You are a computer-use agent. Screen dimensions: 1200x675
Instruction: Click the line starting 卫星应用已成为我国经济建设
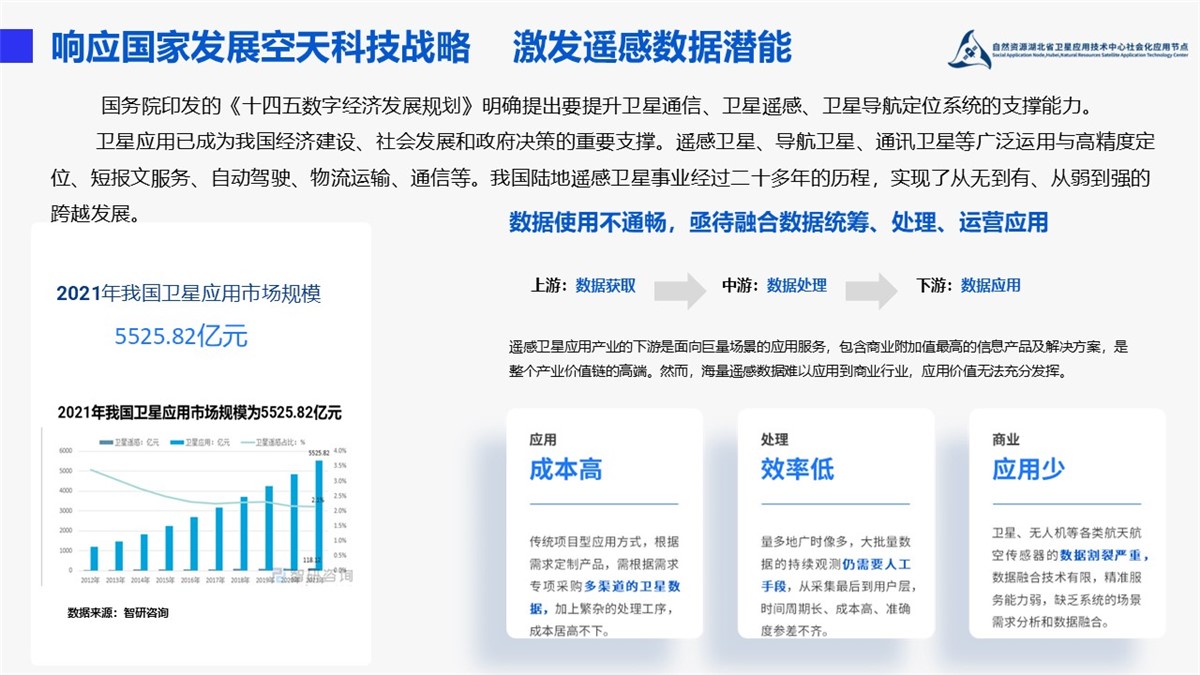click(624, 142)
